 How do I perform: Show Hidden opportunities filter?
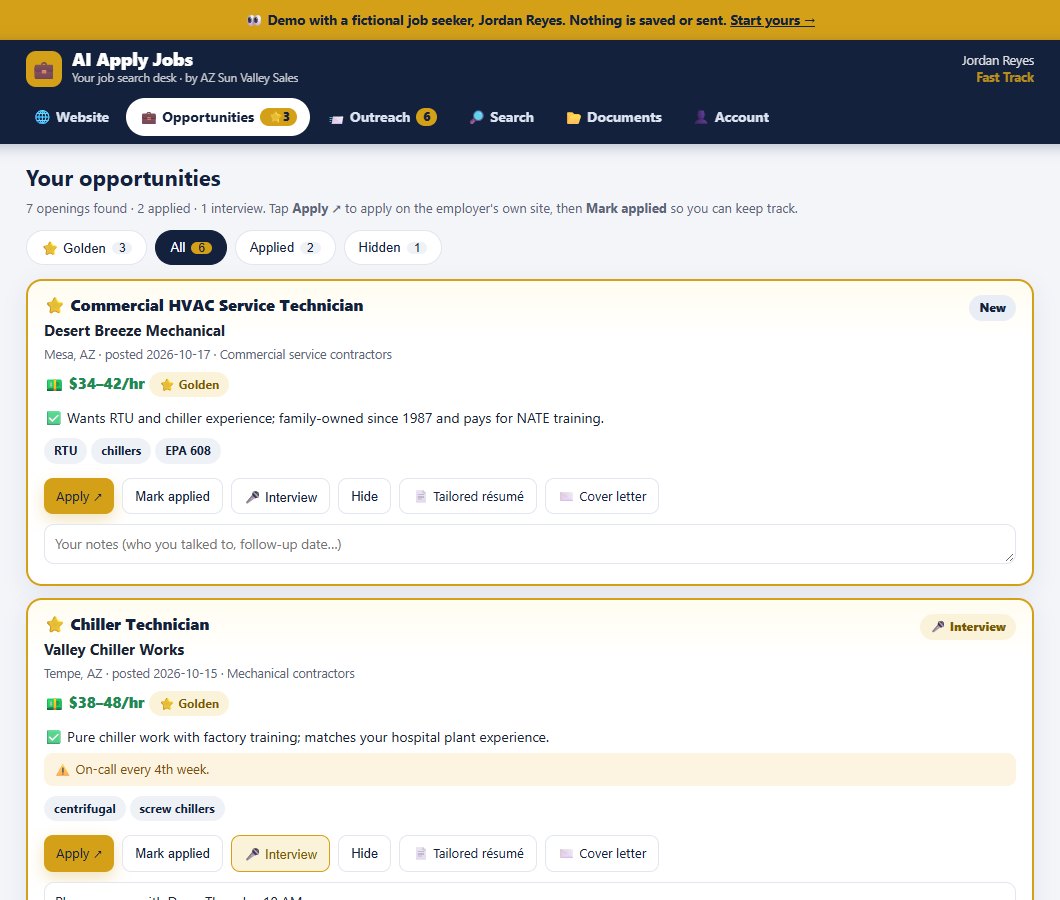(x=393, y=247)
